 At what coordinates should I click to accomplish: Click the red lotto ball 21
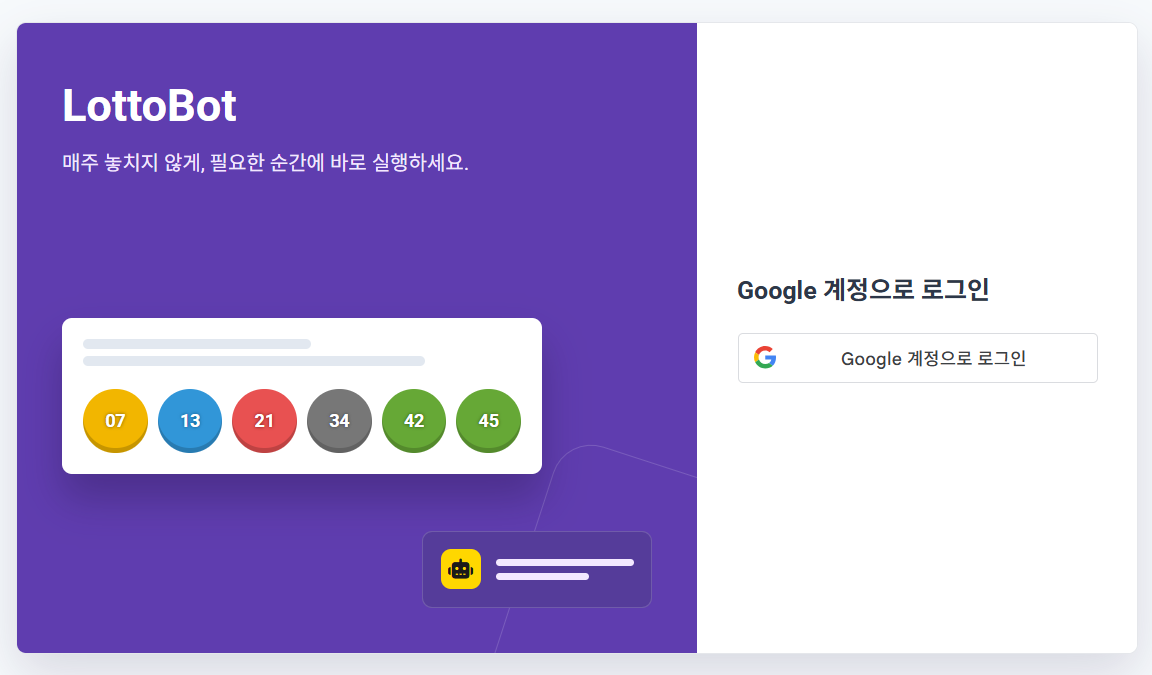[x=264, y=421]
